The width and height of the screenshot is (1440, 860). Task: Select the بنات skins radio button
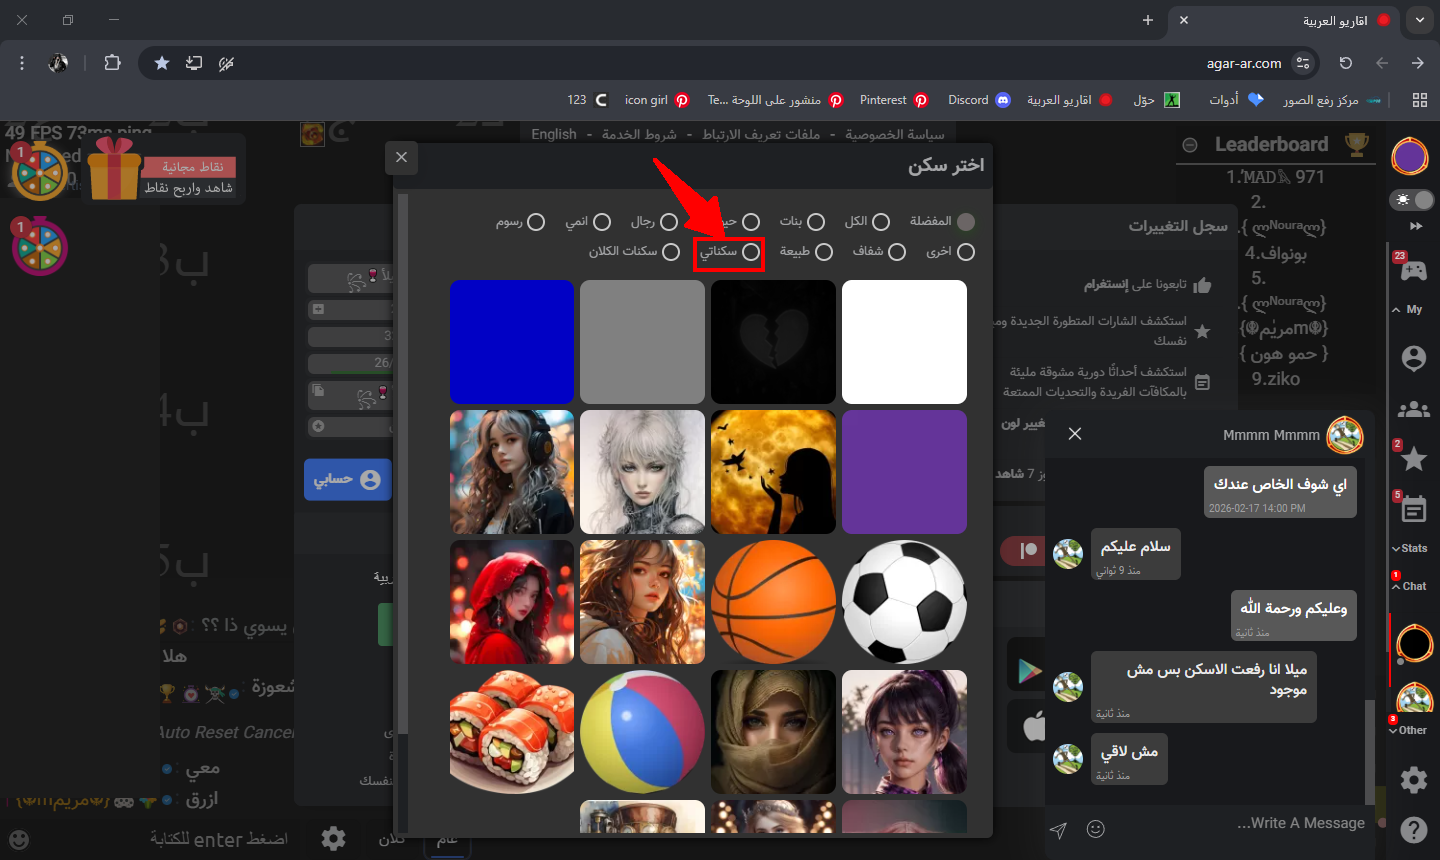point(816,222)
